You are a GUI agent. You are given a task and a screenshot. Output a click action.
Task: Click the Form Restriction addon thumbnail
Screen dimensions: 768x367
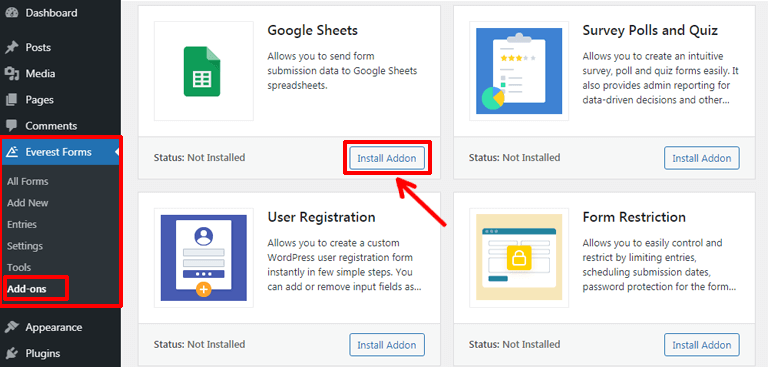[519, 258]
